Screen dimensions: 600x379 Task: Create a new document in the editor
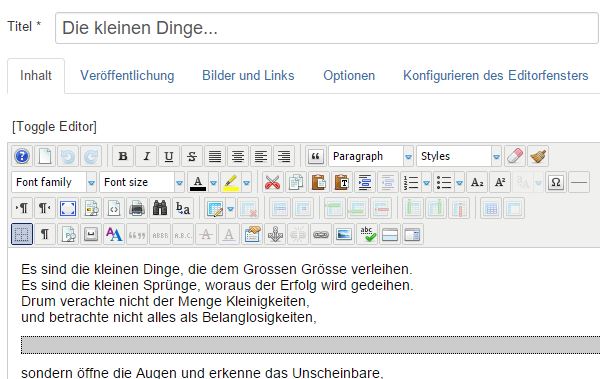[45, 156]
